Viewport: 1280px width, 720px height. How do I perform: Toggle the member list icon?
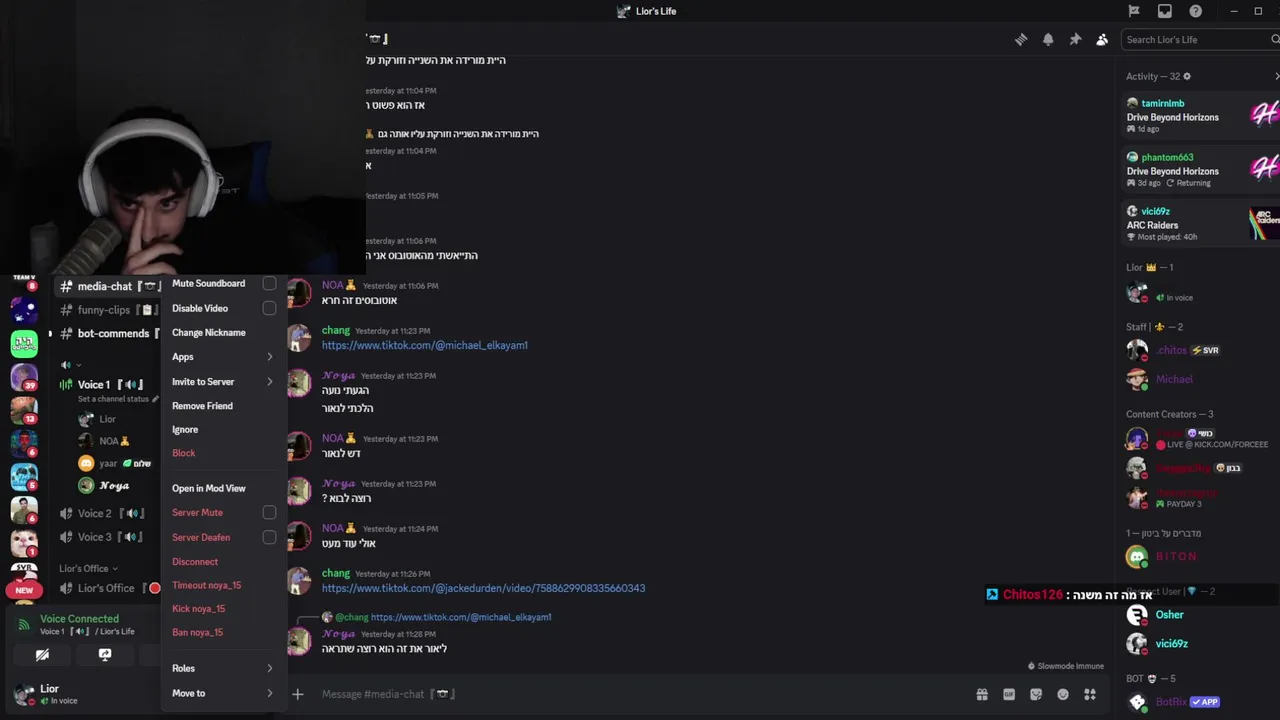coord(1102,39)
